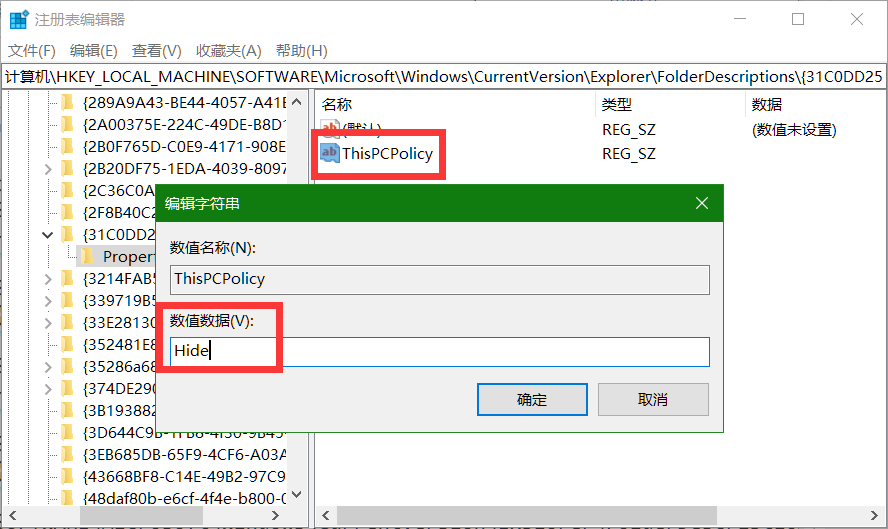Click folder icon of {2F8B40C key
The height and width of the screenshot is (529, 888).
tap(67, 212)
